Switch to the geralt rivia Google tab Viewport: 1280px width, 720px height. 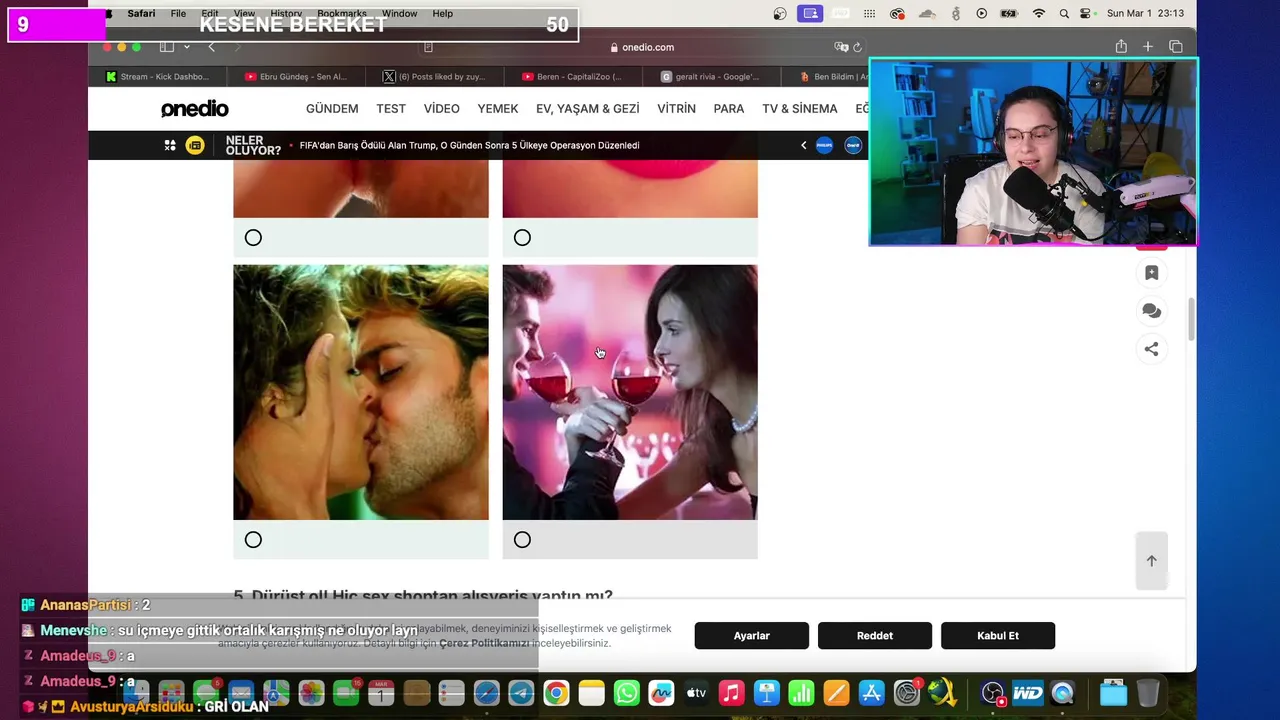tap(711, 76)
